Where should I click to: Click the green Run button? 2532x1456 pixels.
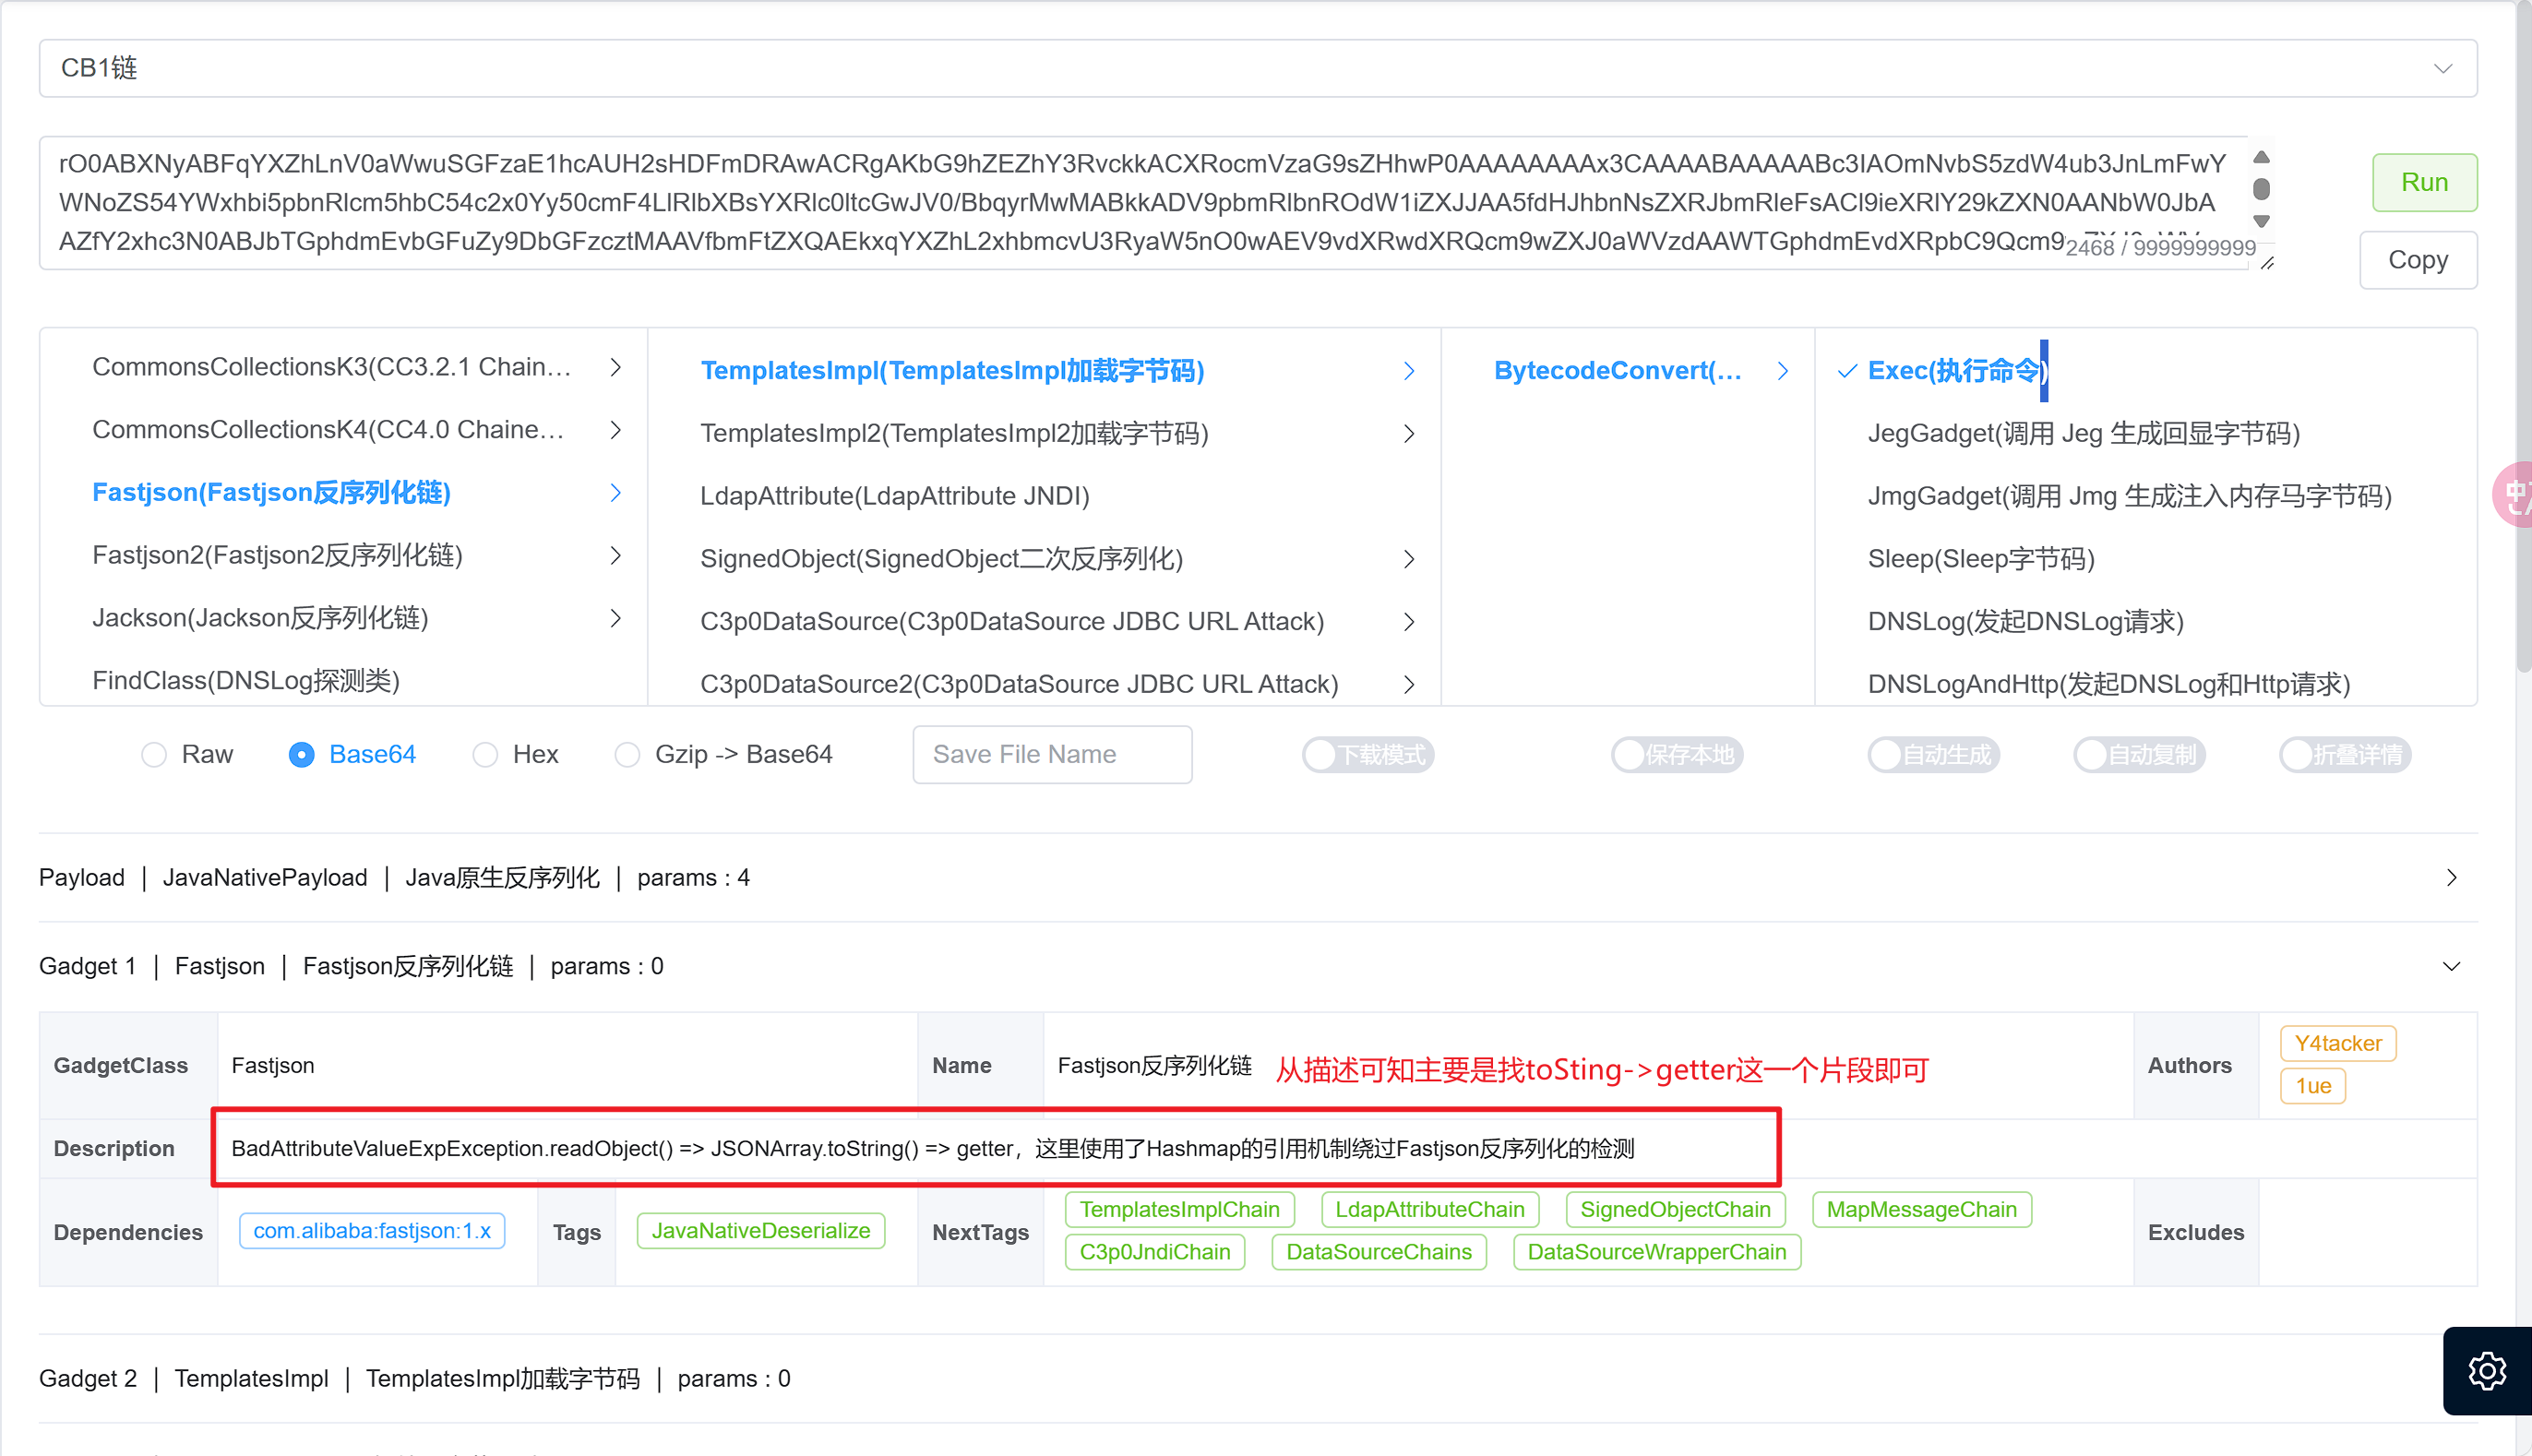[2424, 182]
